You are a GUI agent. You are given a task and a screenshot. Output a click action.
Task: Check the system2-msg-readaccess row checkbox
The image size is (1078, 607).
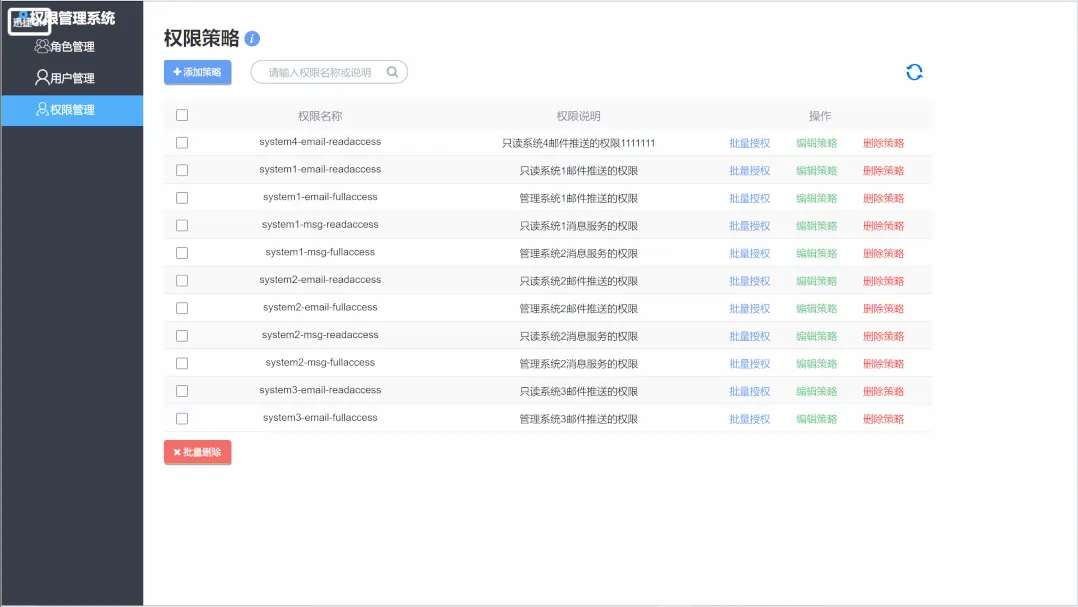[x=182, y=335]
